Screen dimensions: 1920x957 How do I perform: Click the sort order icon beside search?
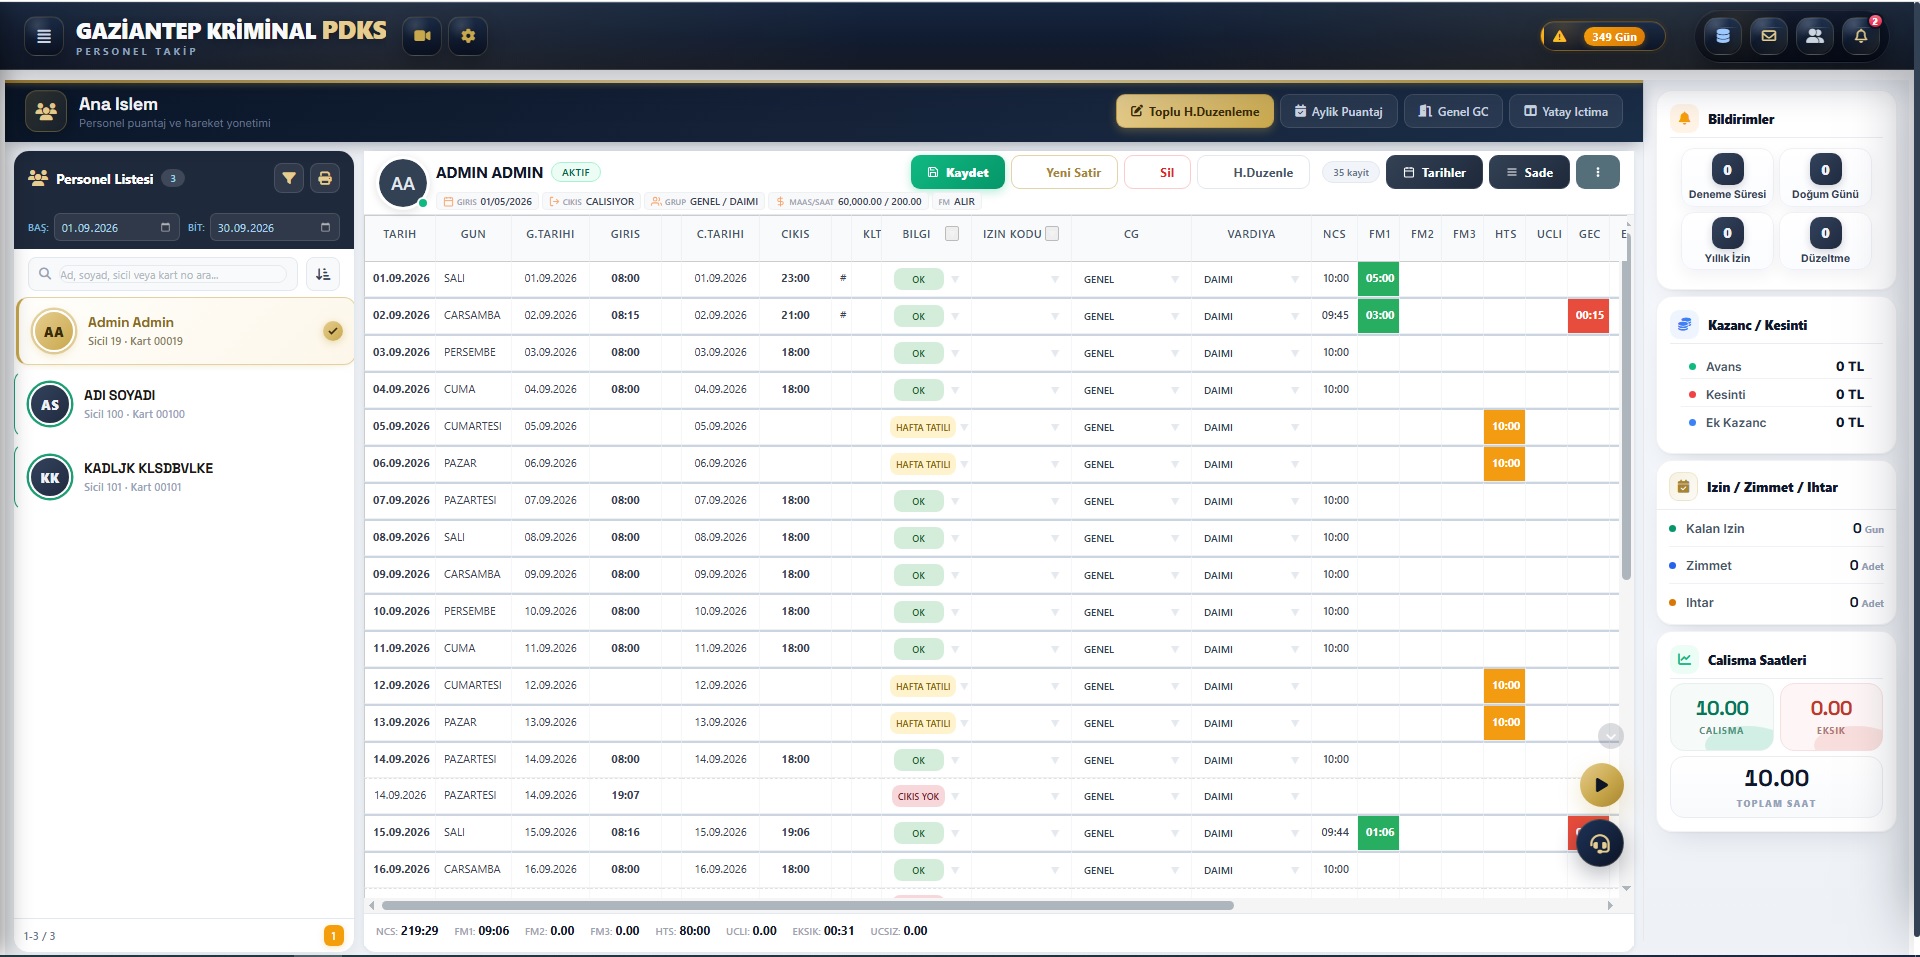(x=323, y=274)
